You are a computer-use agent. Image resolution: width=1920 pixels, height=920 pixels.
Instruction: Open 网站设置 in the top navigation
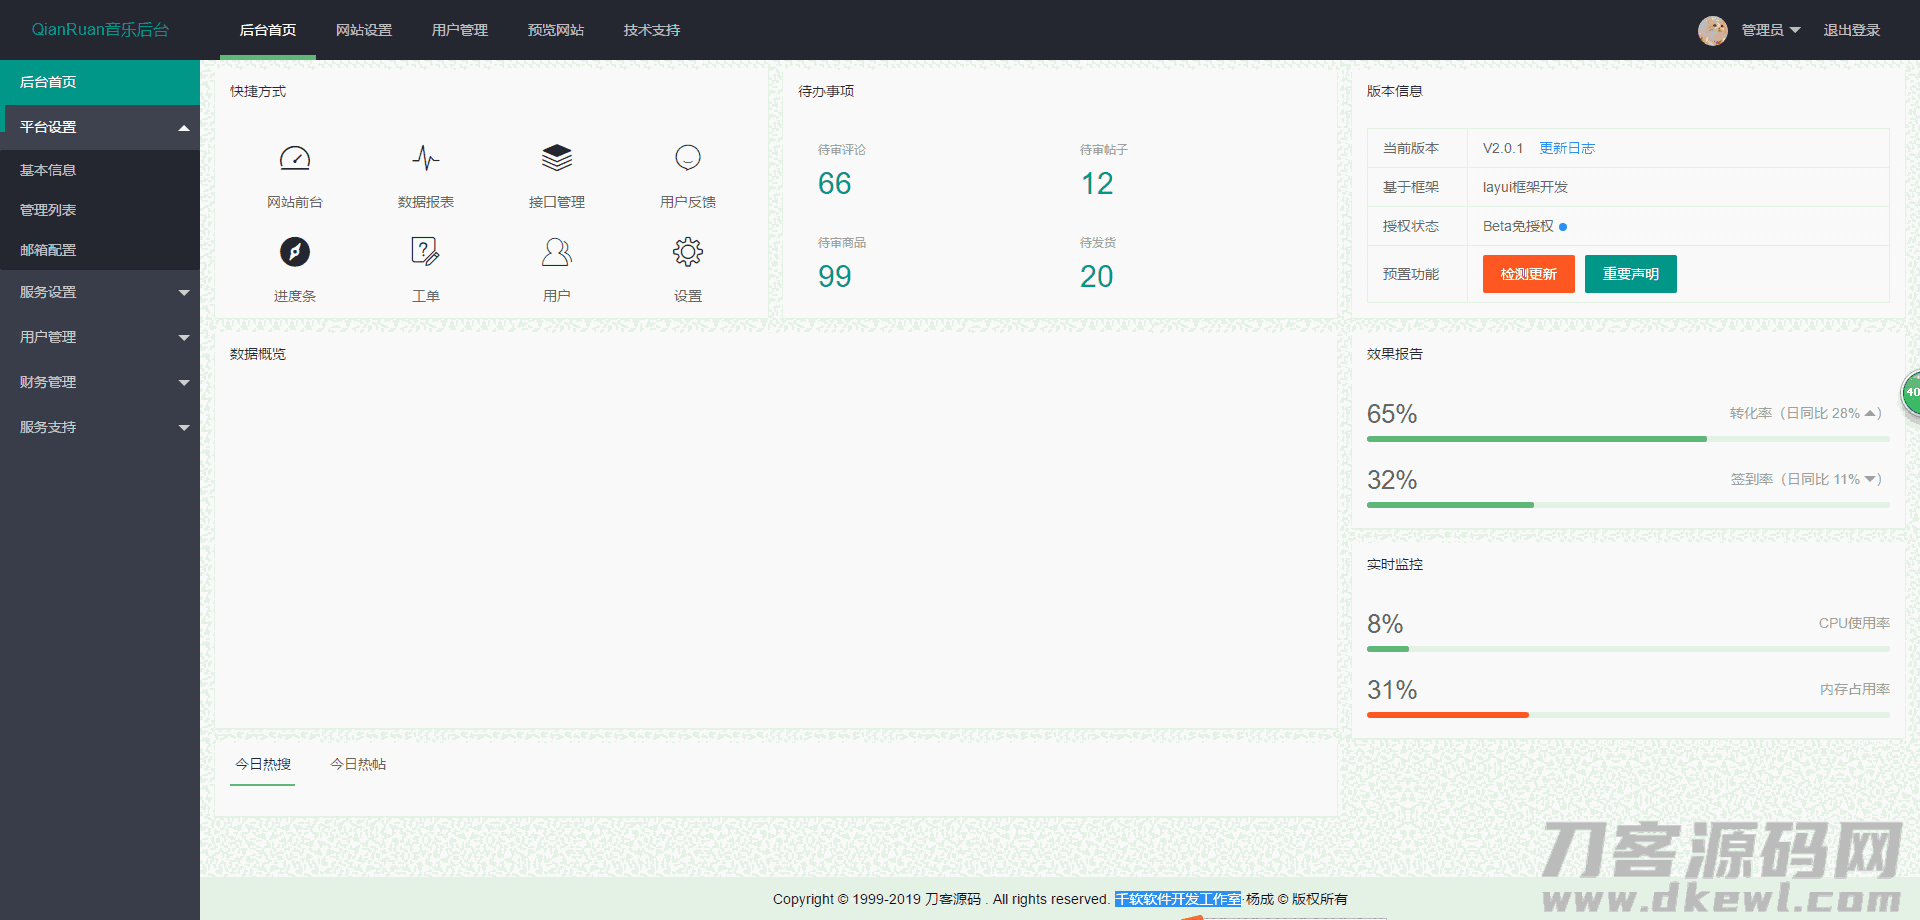[x=364, y=30]
